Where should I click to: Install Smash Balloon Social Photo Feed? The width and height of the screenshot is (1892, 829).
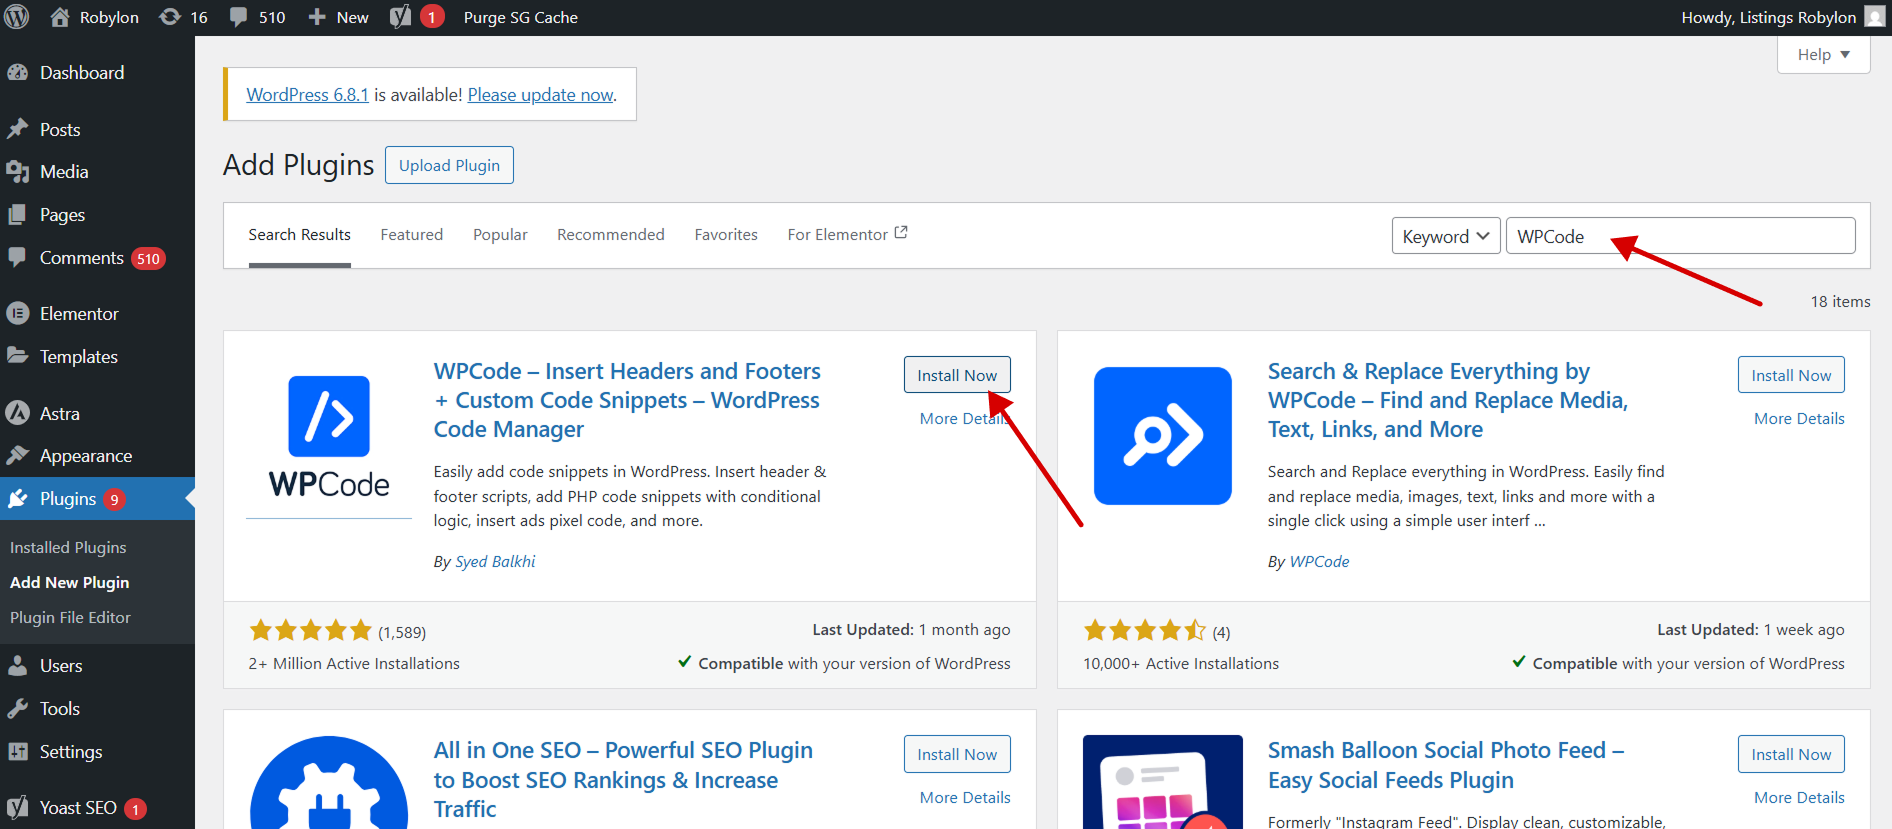pyautogui.click(x=1791, y=754)
